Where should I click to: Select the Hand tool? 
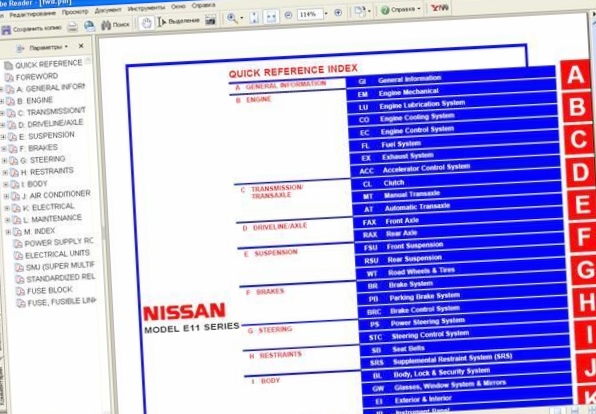pyautogui.click(x=146, y=23)
